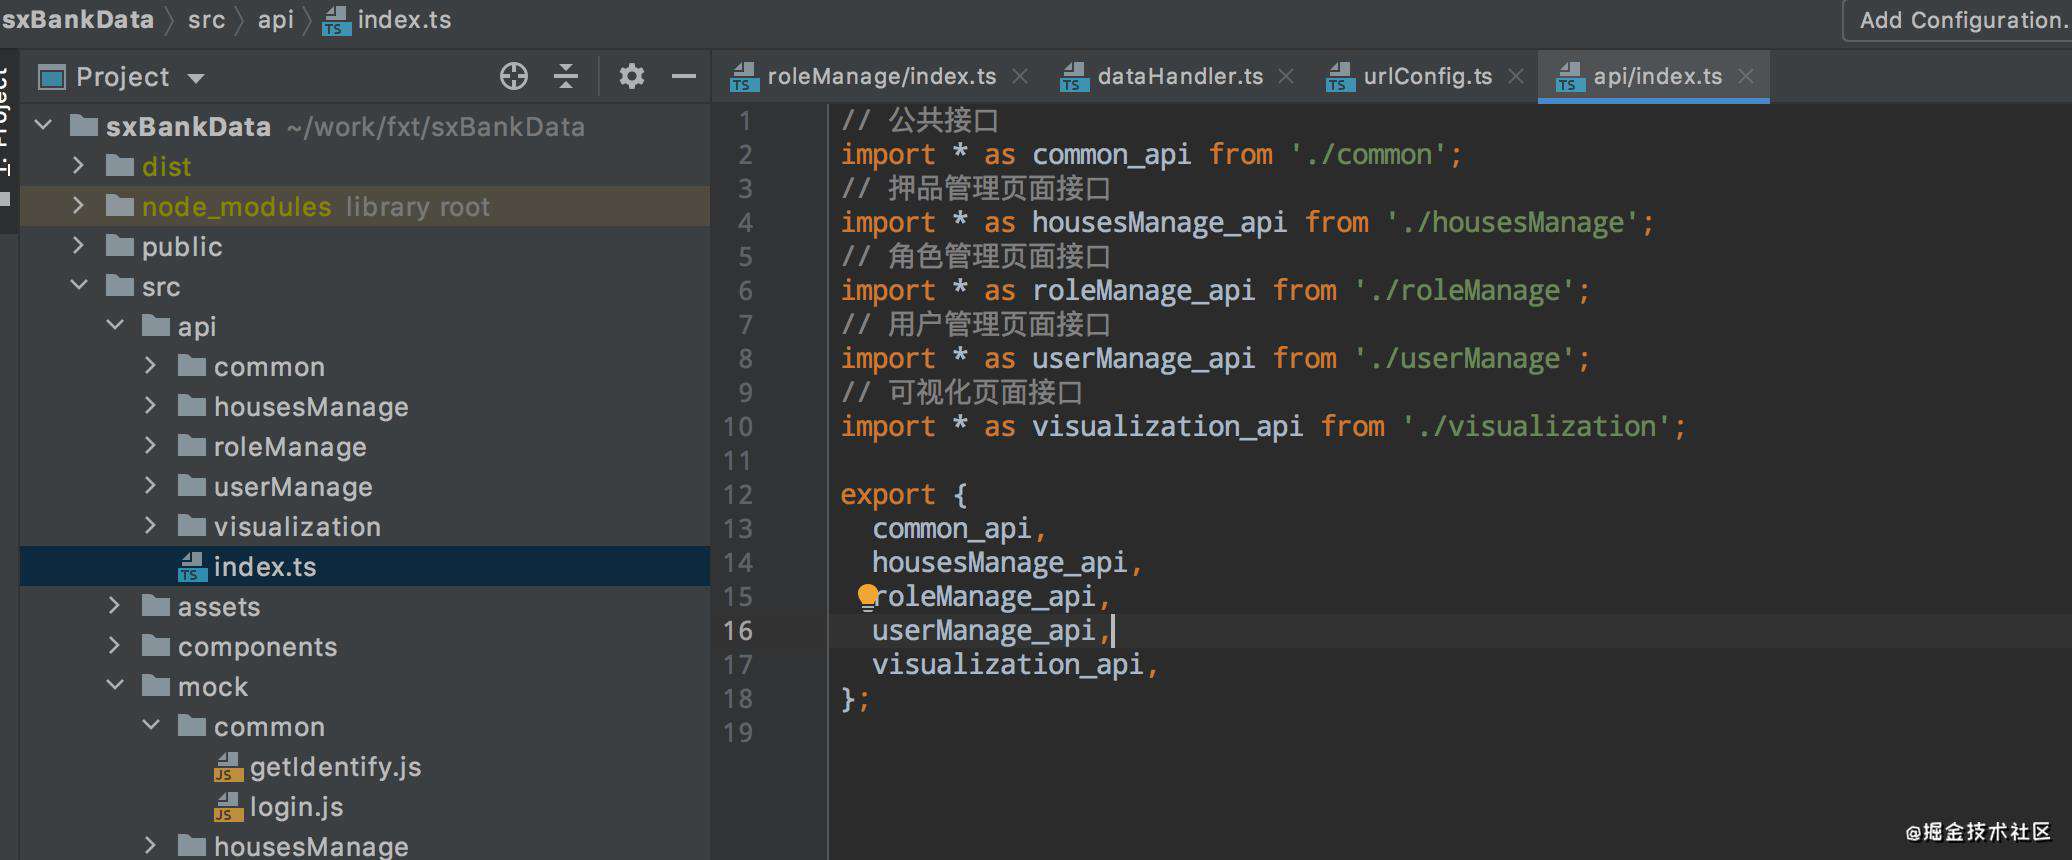Select the public folder row
The image size is (2072, 860).
click(365, 246)
